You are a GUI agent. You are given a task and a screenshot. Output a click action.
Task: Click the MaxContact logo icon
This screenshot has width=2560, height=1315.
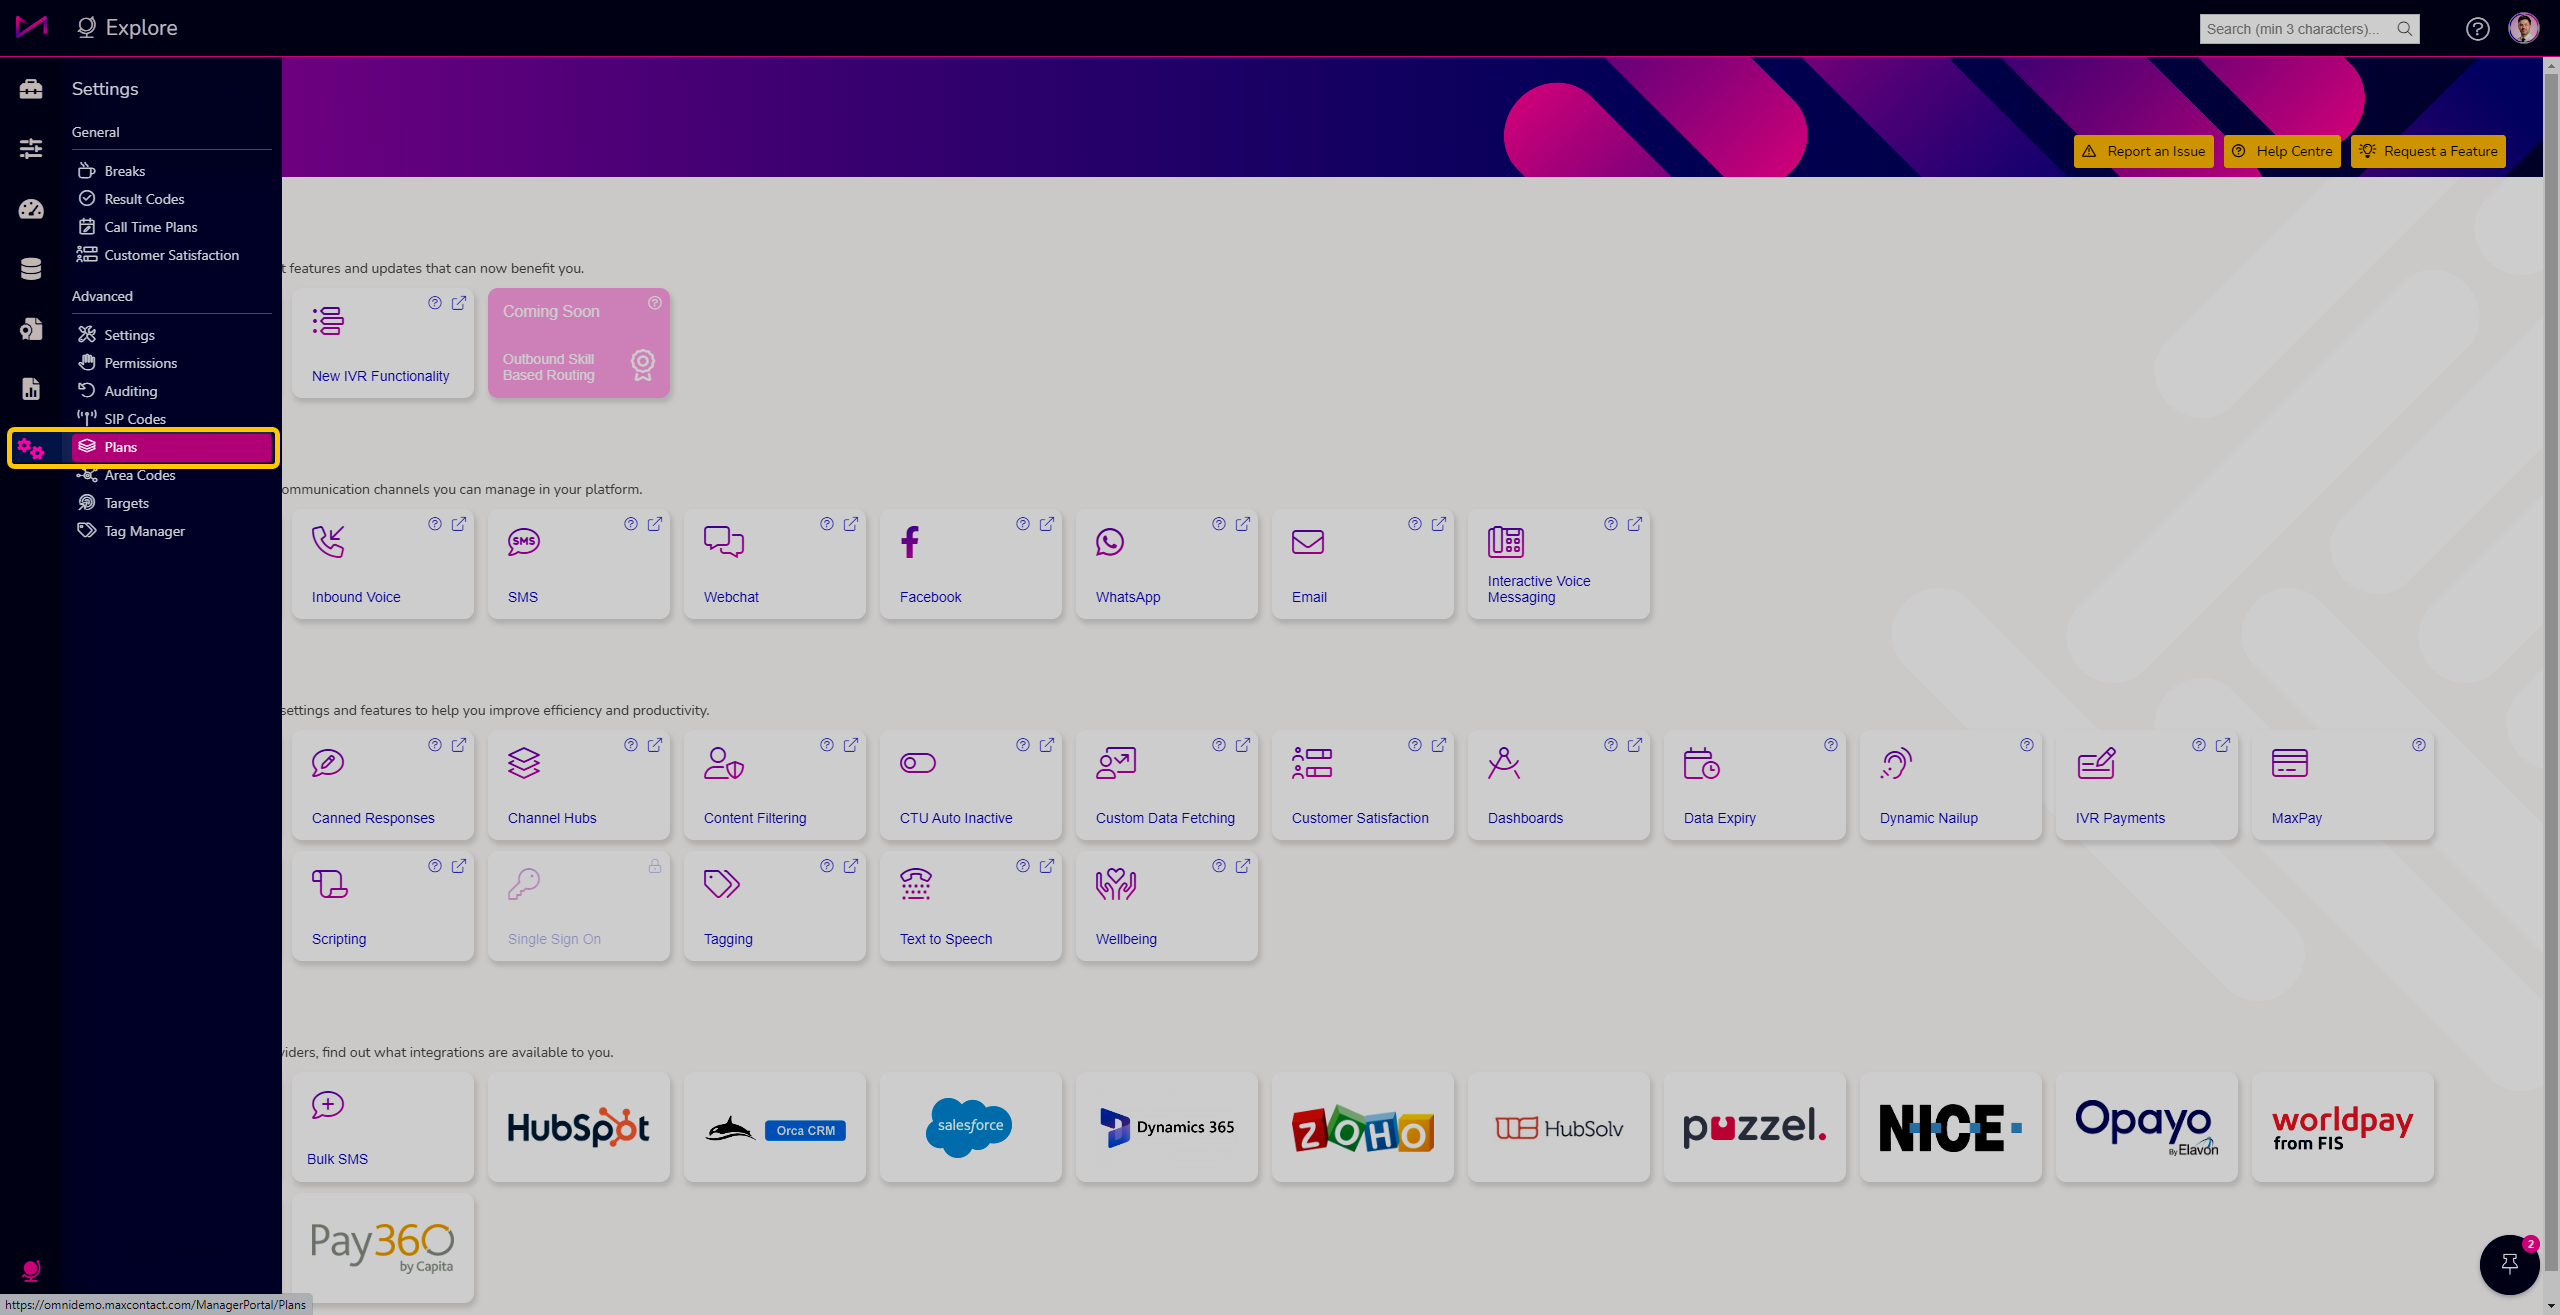pyautogui.click(x=31, y=27)
